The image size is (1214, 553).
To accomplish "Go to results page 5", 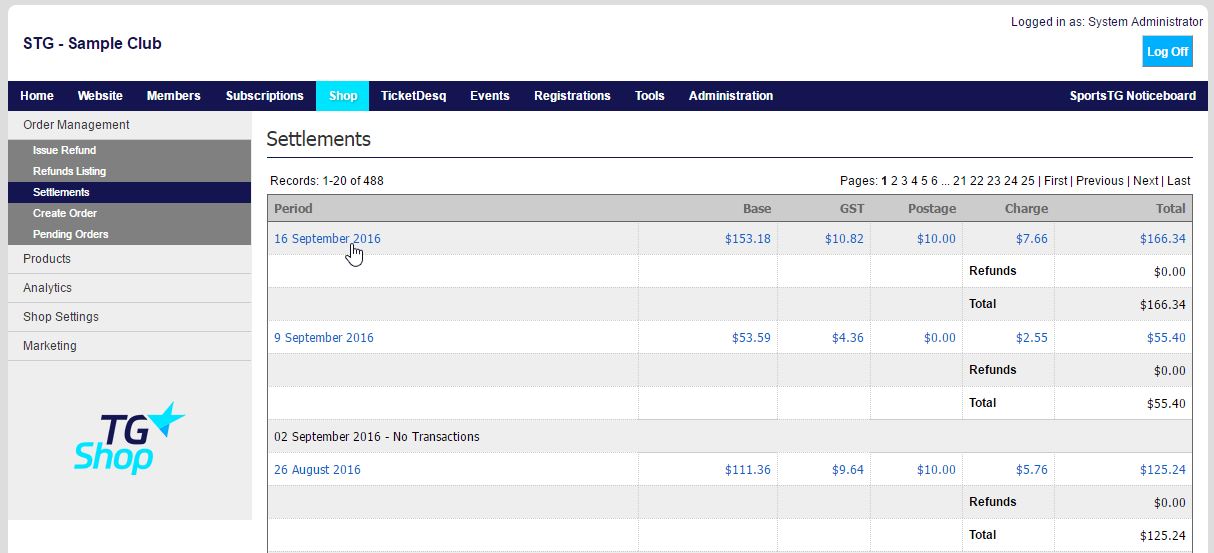I will point(925,181).
